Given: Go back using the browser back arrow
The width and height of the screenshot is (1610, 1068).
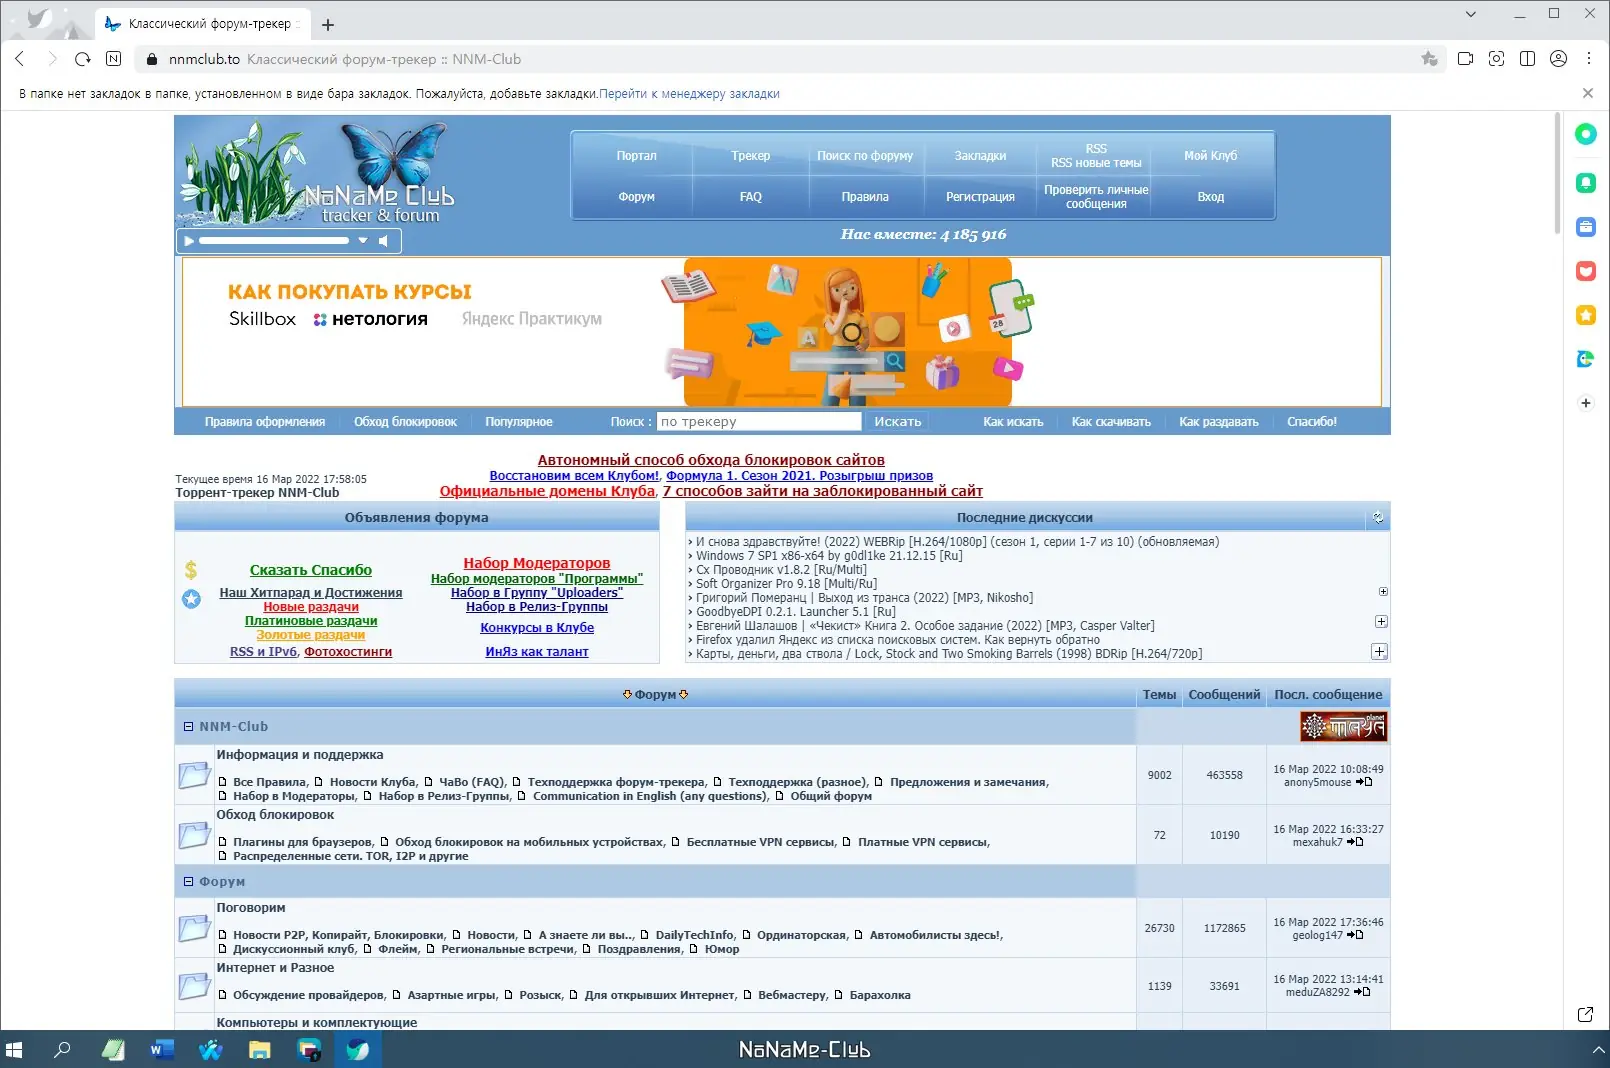Looking at the screenshot, I should 20,59.
